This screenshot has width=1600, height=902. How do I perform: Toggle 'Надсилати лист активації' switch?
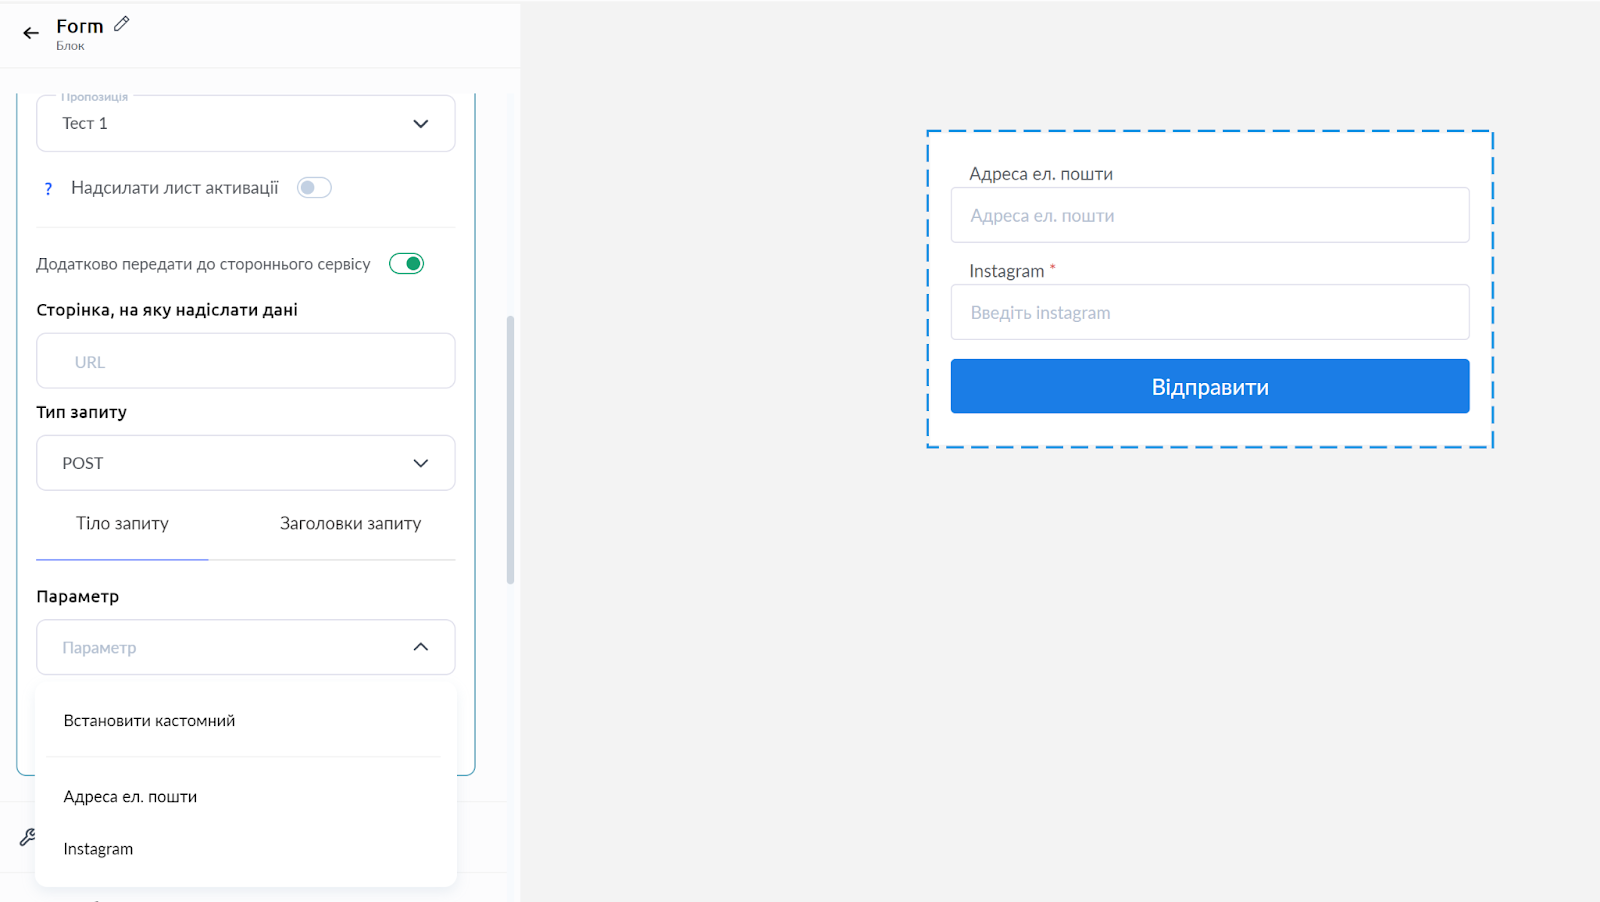point(314,188)
